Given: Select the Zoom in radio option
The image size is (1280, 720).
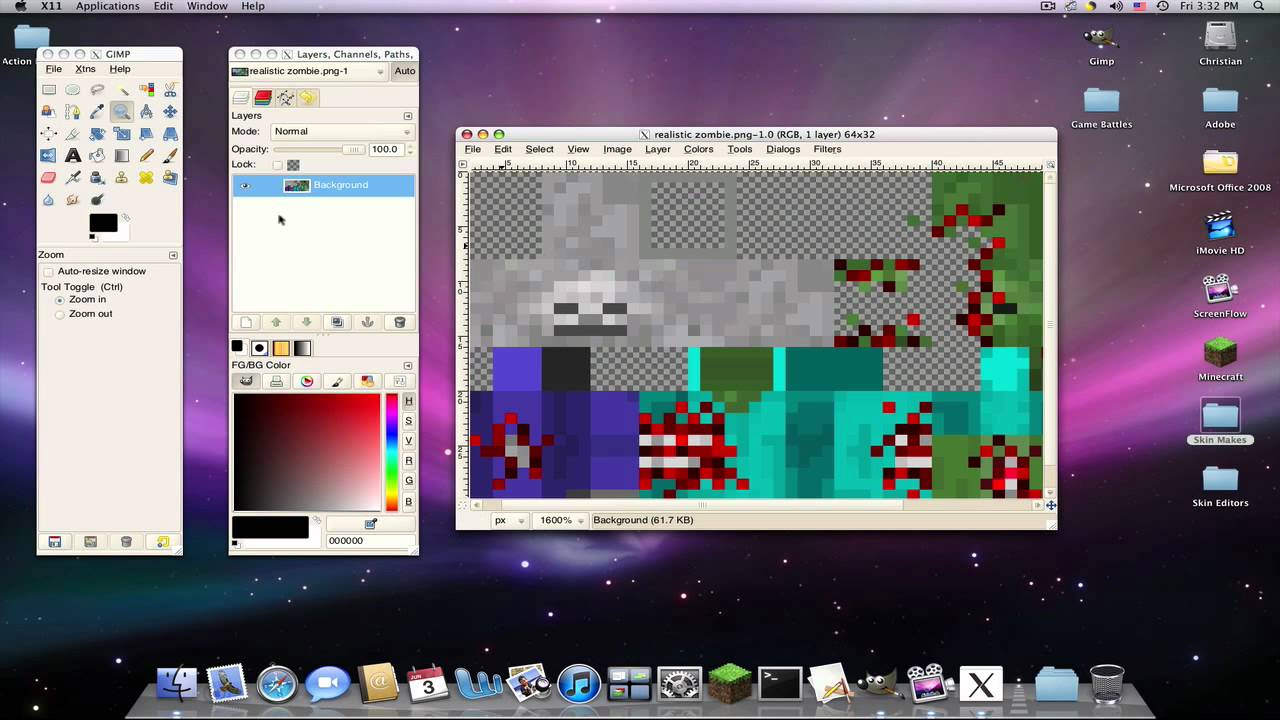Looking at the screenshot, I should point(60,300).
